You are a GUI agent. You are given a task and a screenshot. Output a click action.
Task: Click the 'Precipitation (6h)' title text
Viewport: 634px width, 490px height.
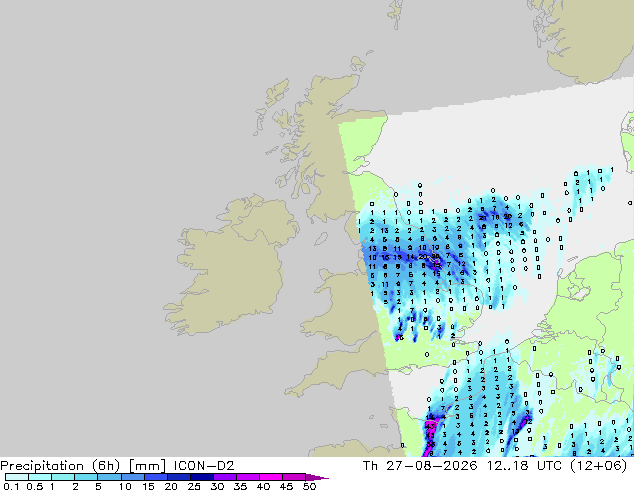[60, 466]
